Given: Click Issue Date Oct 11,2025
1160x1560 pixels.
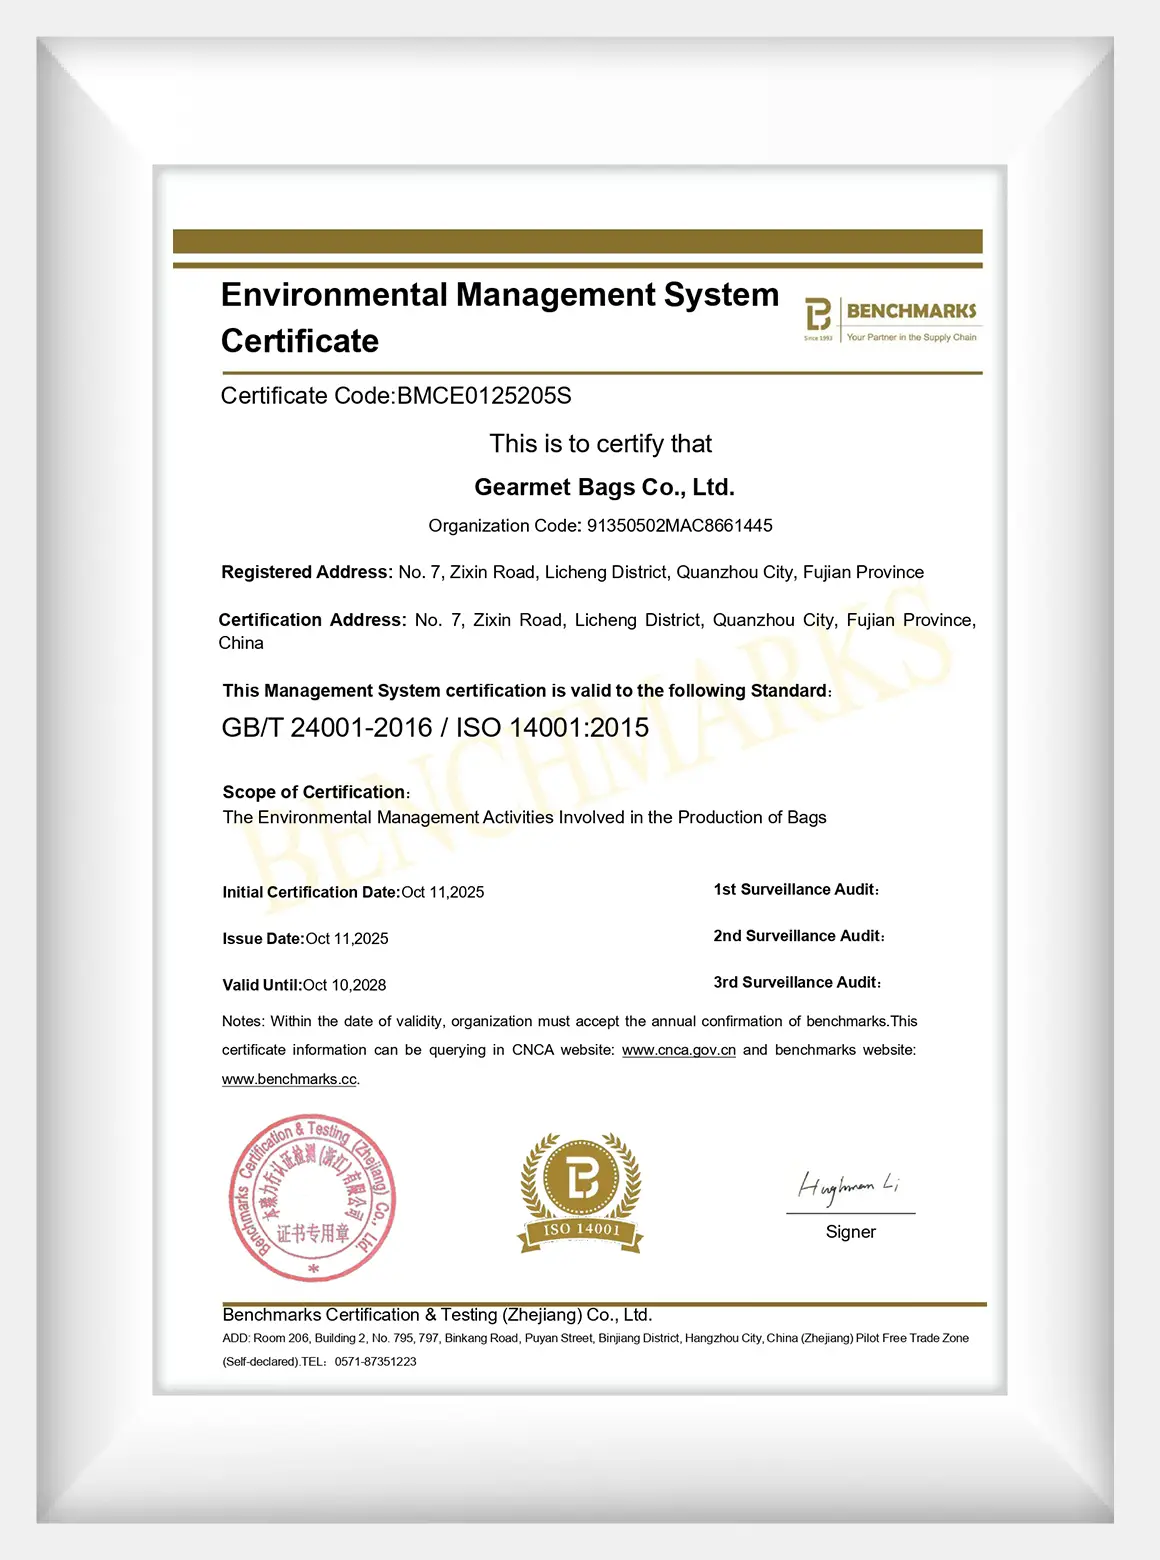Looking at the screenshot, I should pyautogui.click(x=305, y=939).
